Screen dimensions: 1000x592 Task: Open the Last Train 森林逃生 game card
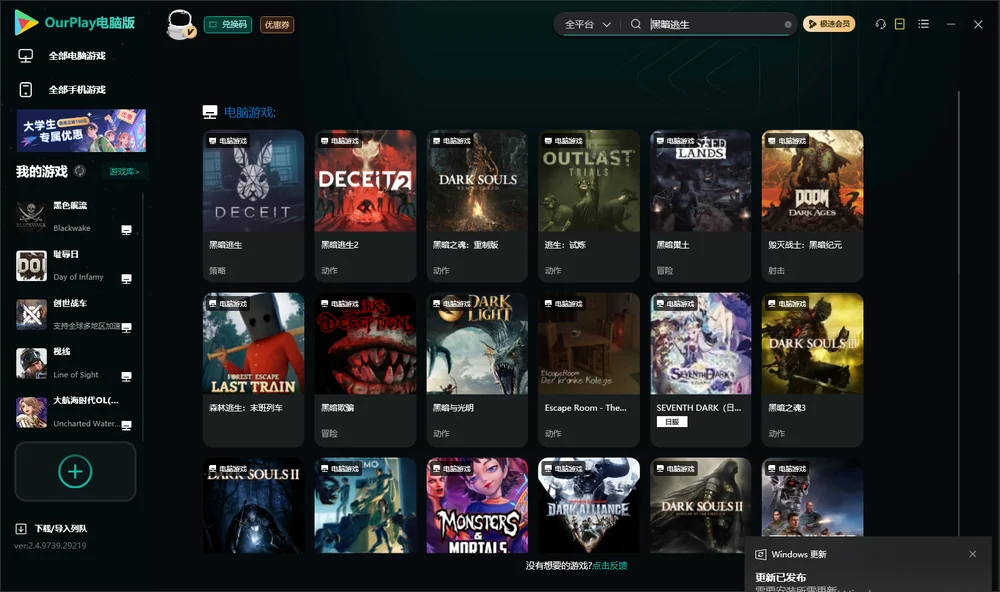[x=253, y=369]
